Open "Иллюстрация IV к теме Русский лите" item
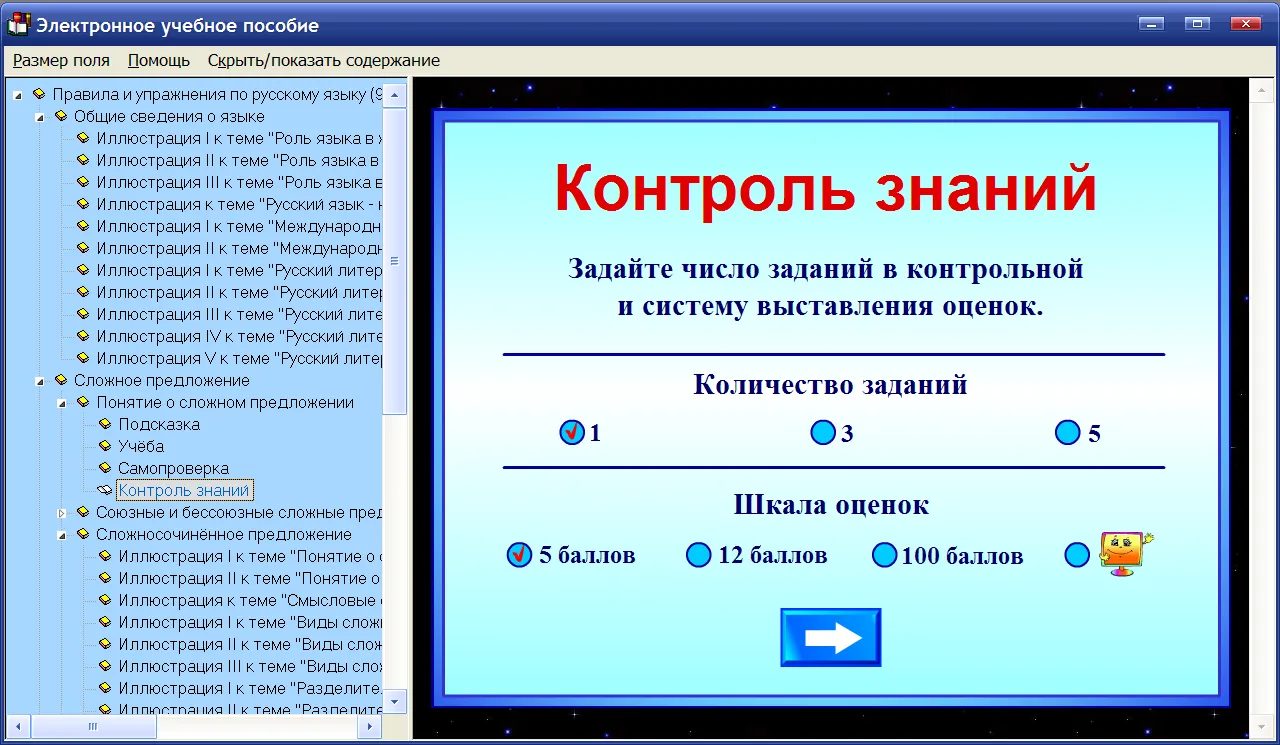1280x745 pixels. coord(240,336)
